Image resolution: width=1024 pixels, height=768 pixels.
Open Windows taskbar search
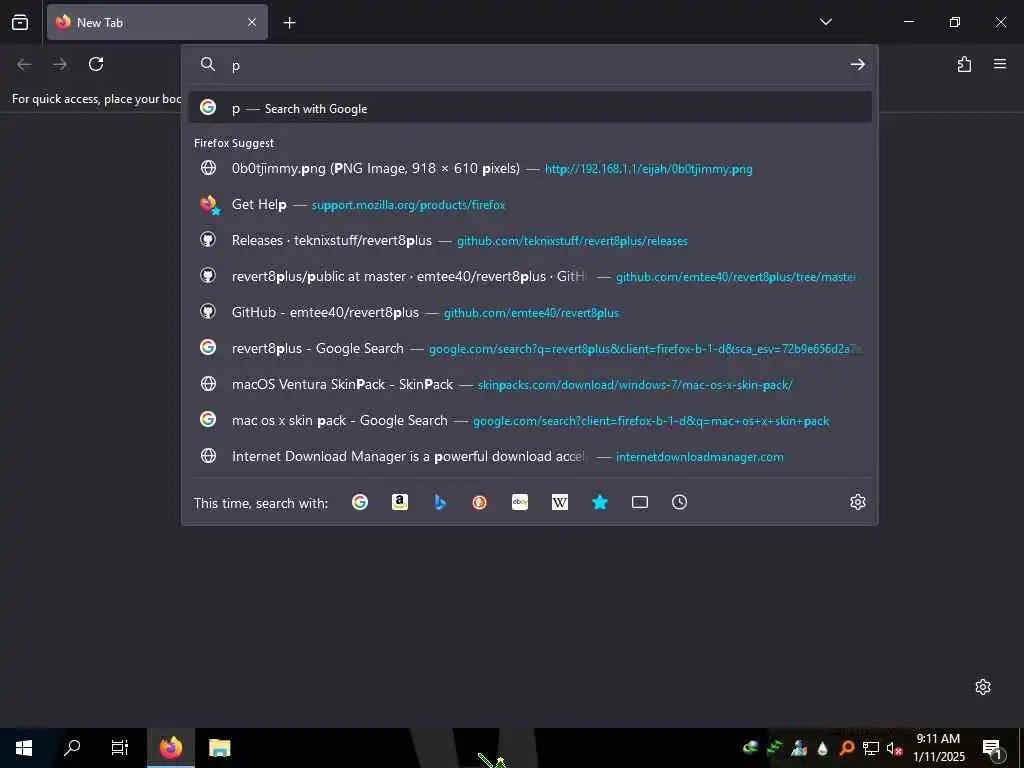(x=72, y=748)
